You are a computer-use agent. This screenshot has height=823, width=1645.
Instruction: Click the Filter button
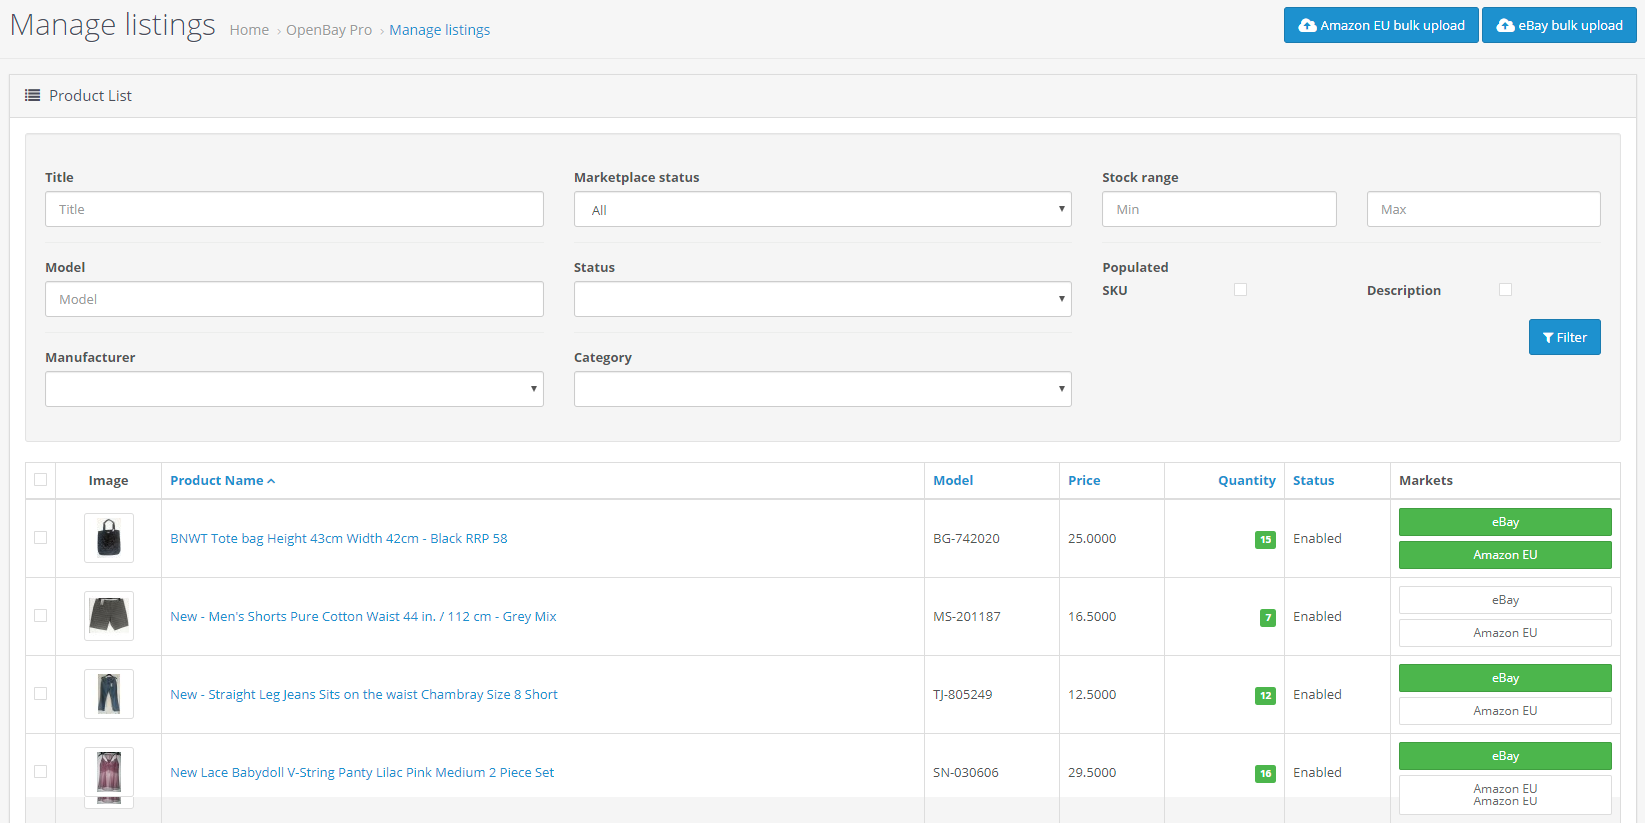(x=1564, y=337)
